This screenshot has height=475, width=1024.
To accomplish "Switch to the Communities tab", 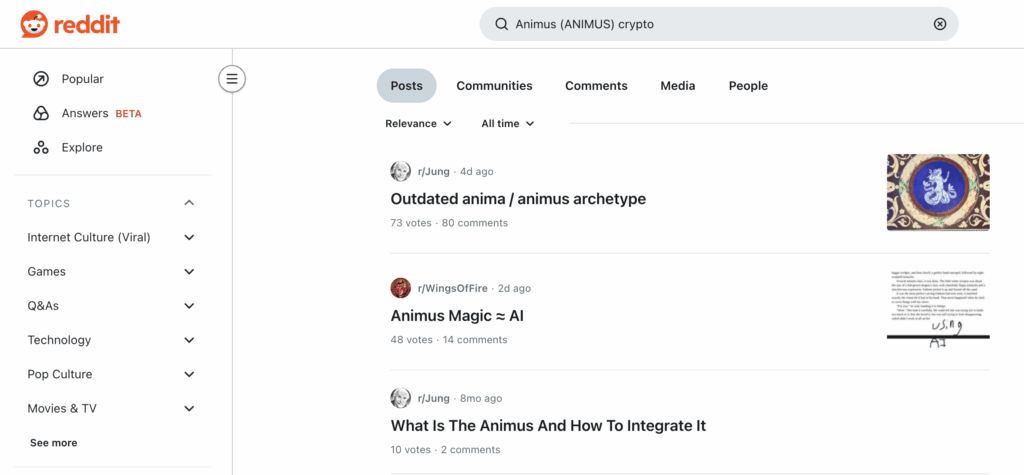I will [494, 86].
